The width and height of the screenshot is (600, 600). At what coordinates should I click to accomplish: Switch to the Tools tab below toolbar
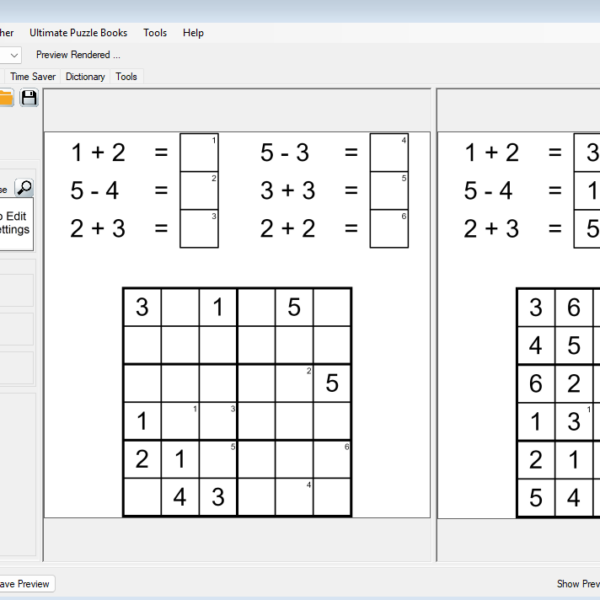(x=126, y=76)
